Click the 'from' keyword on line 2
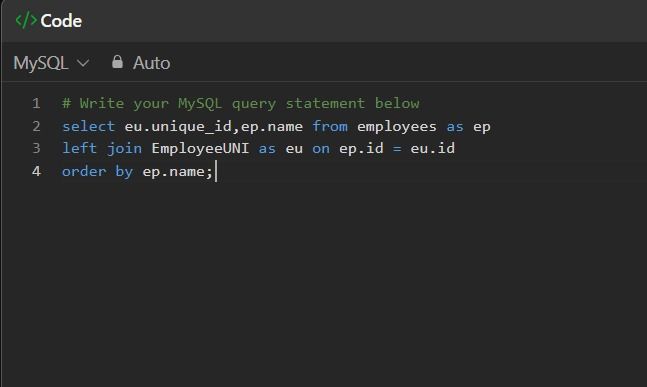Screen dimensions: 647x387 [330, 126]
